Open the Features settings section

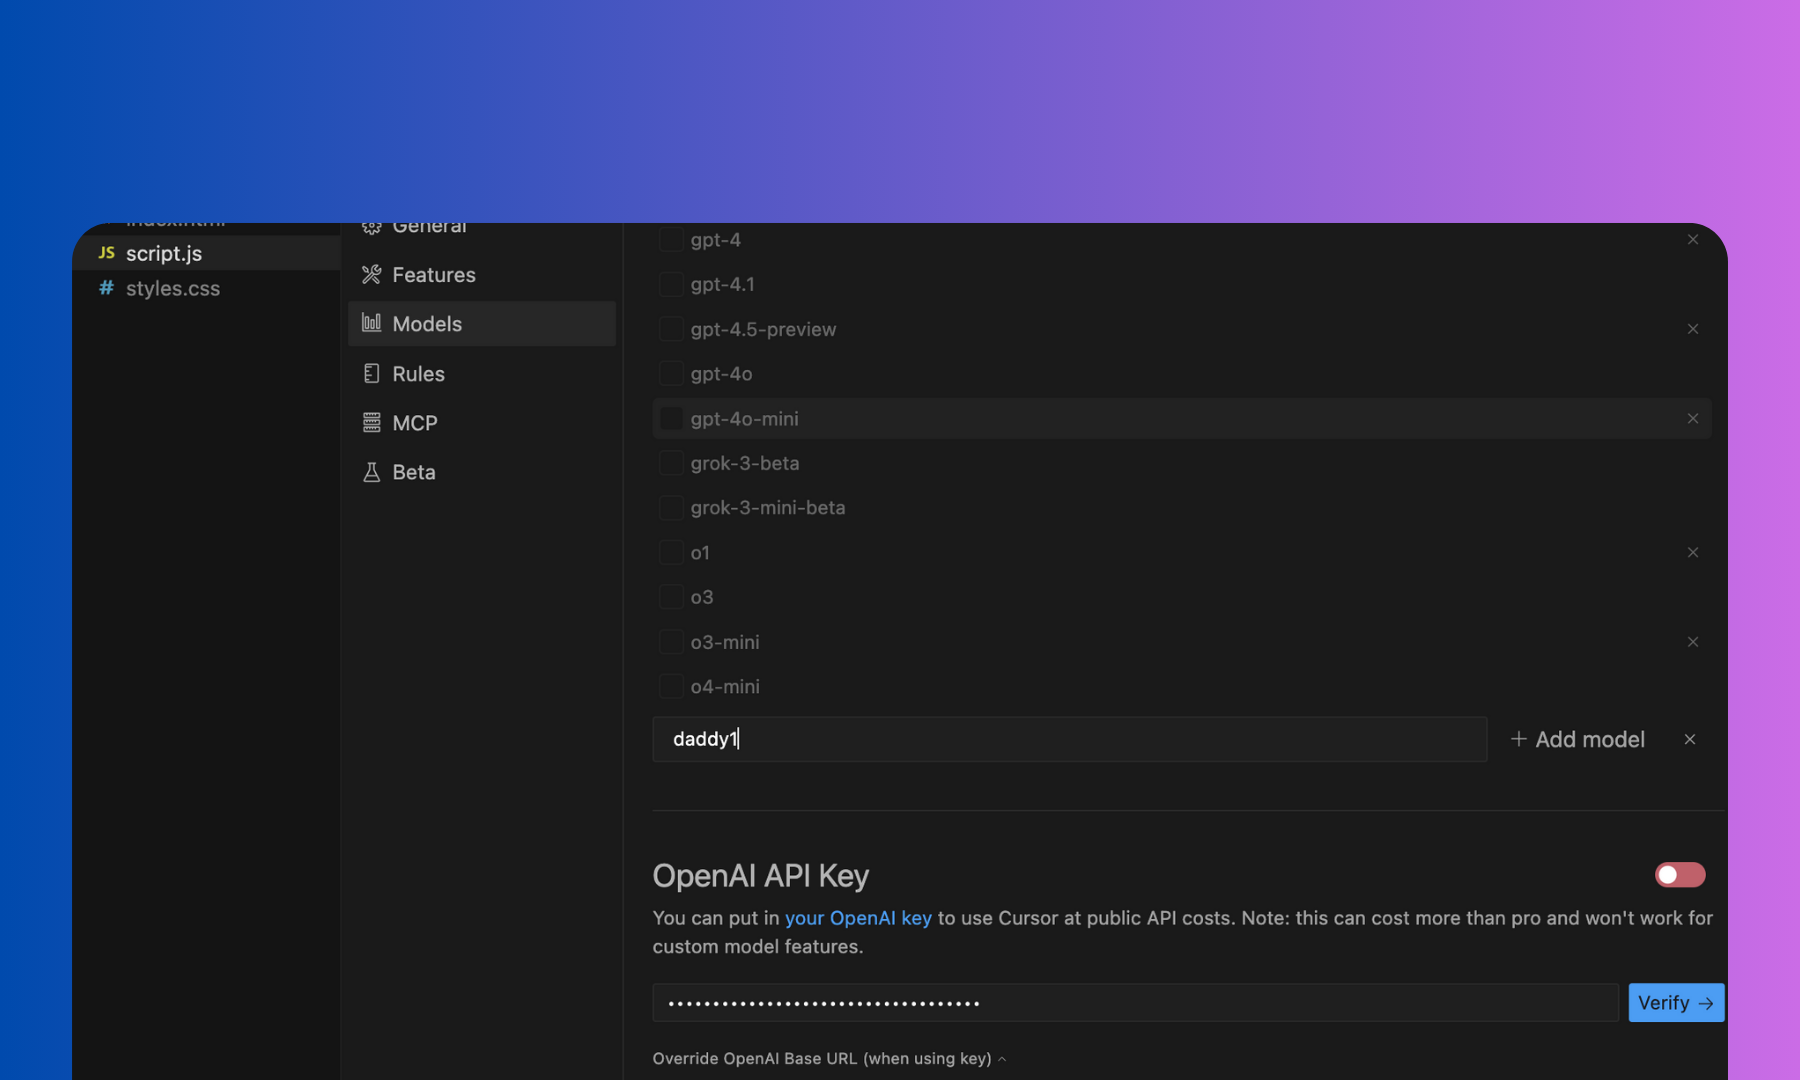coord(482,274)
